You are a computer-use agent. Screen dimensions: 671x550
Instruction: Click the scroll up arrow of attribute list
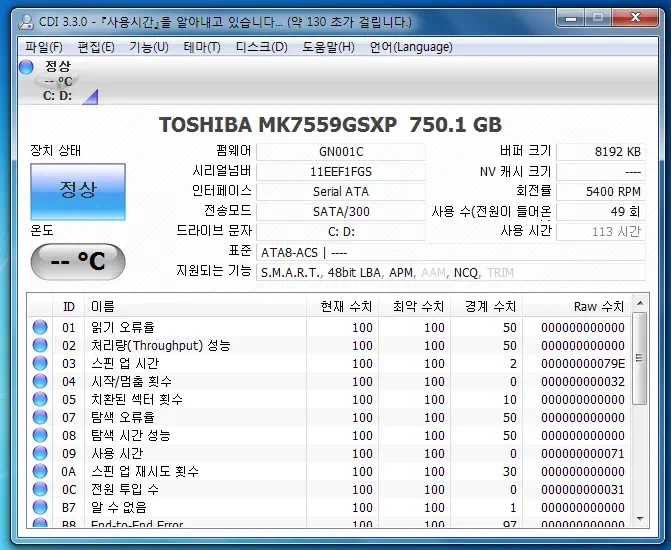point(640,303)
